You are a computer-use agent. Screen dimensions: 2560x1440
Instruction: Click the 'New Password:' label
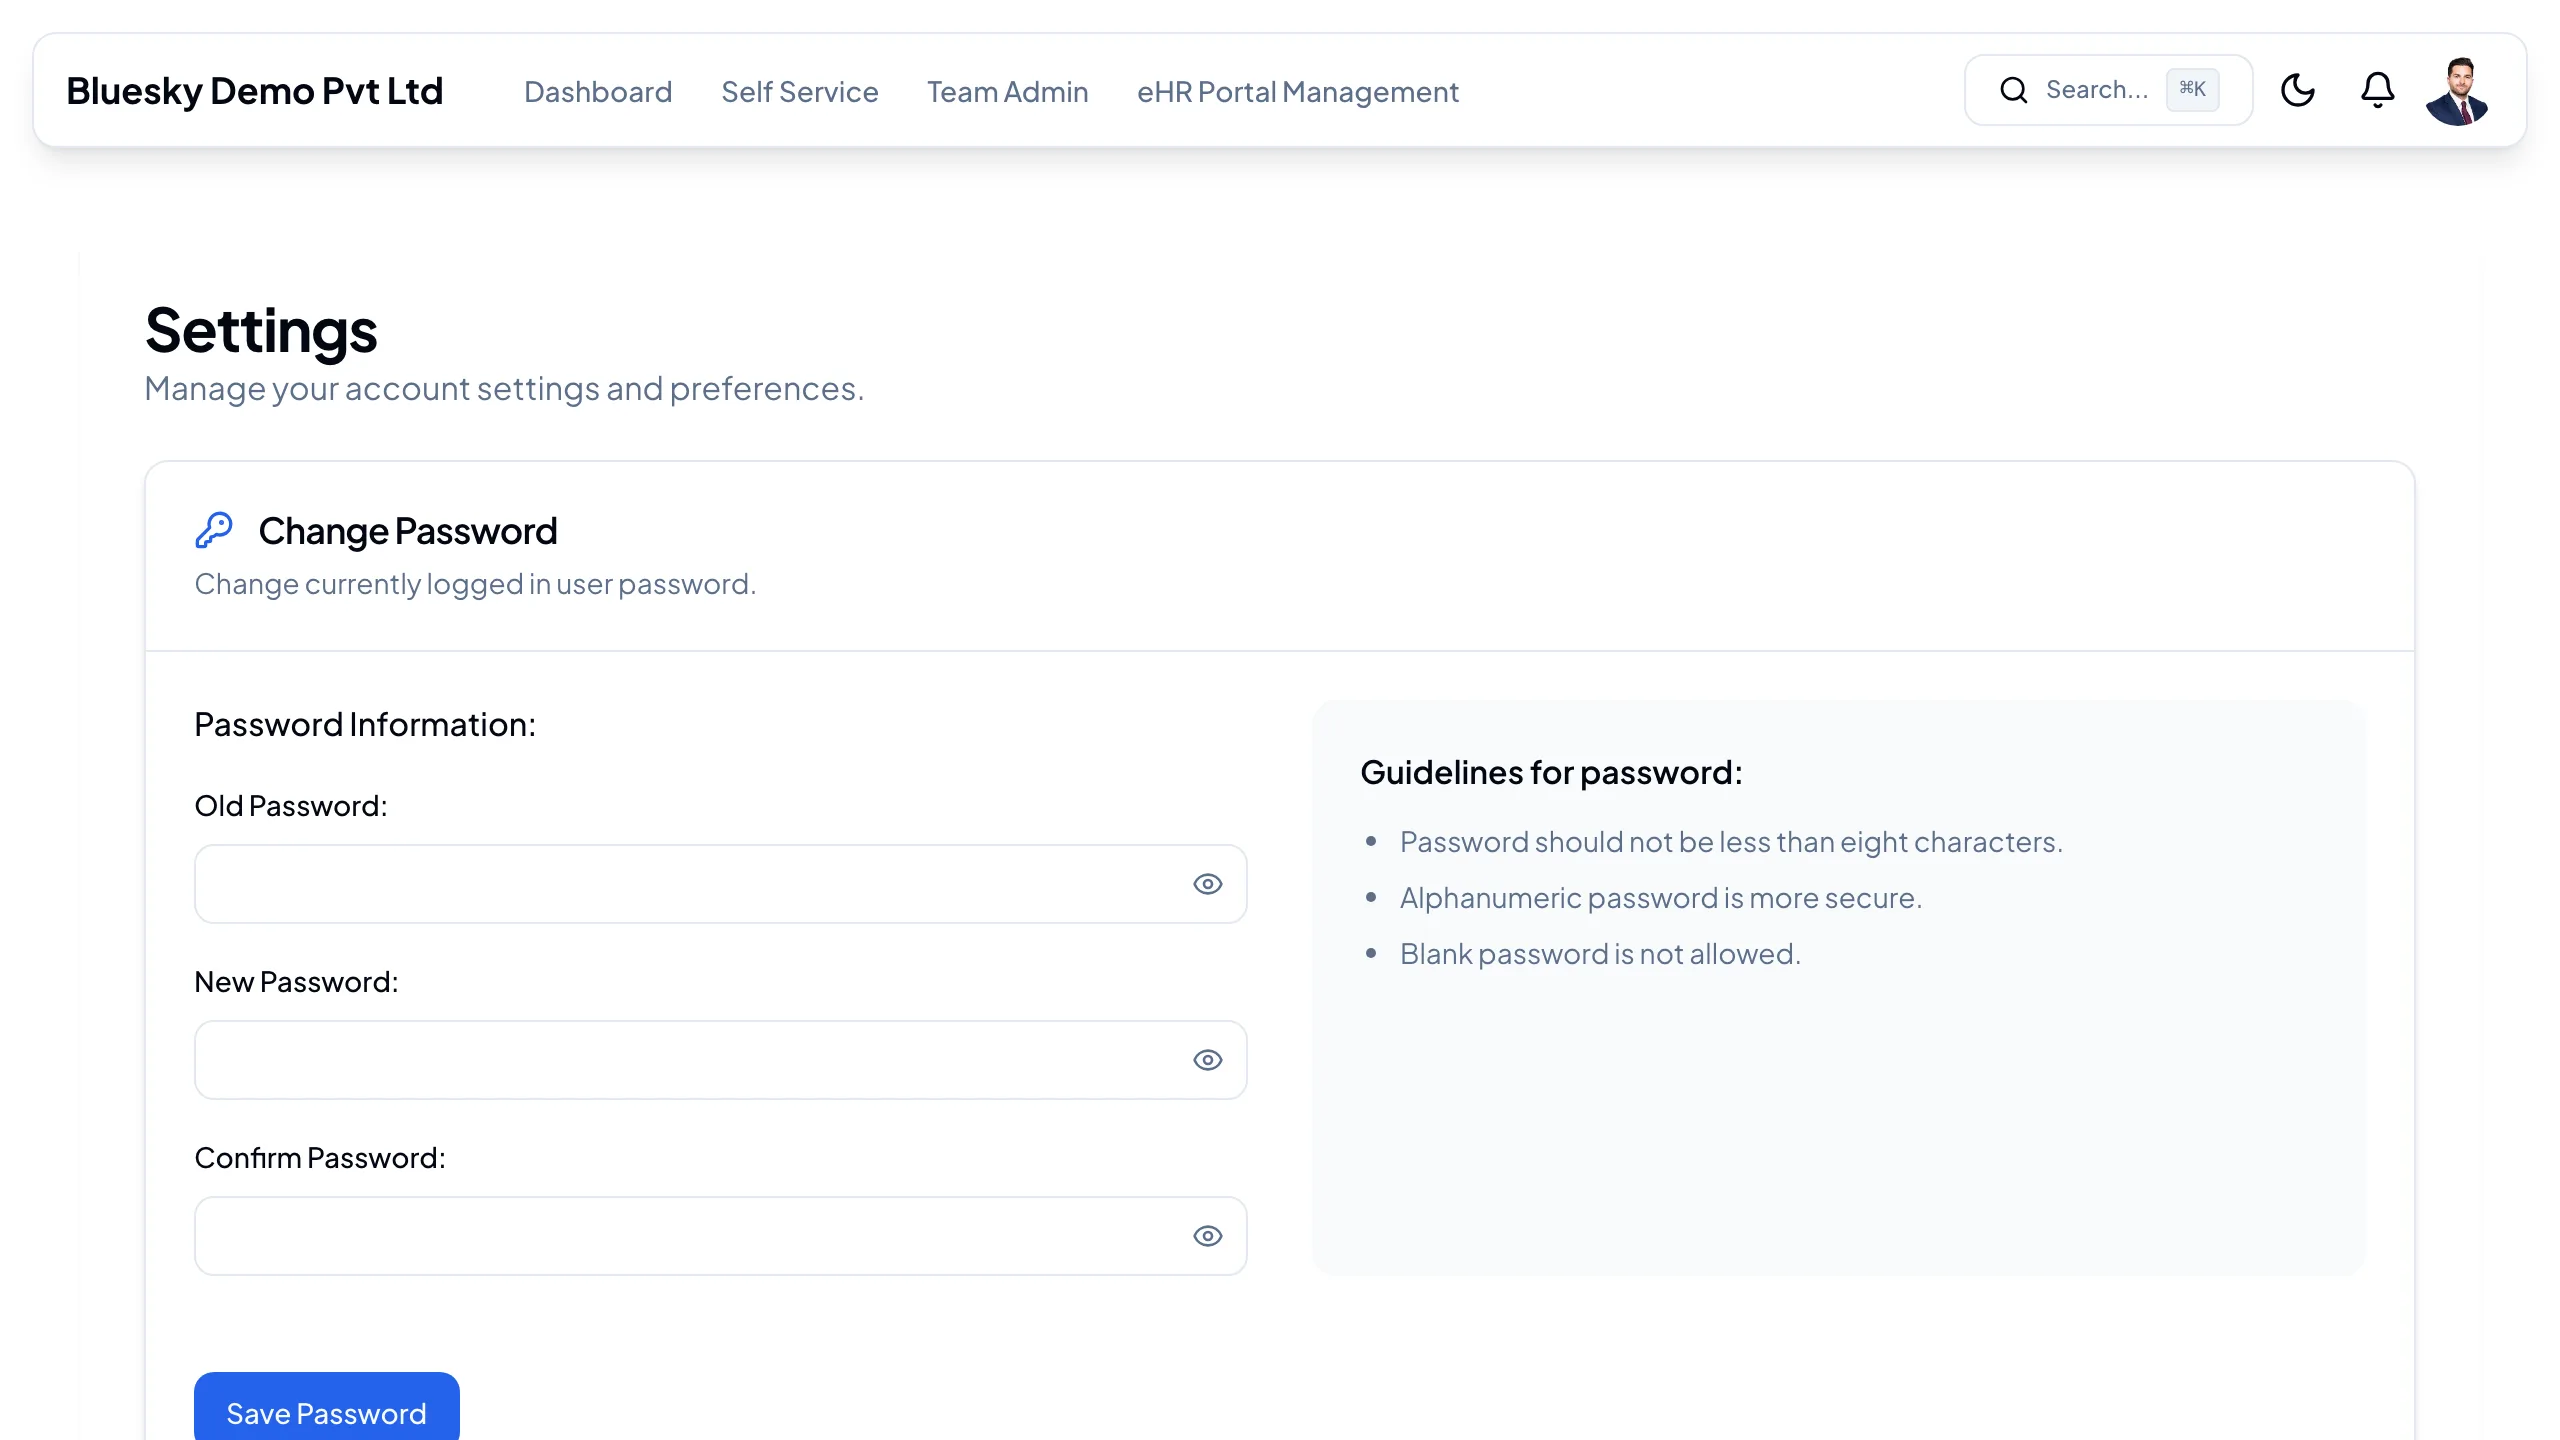[296, 982]
